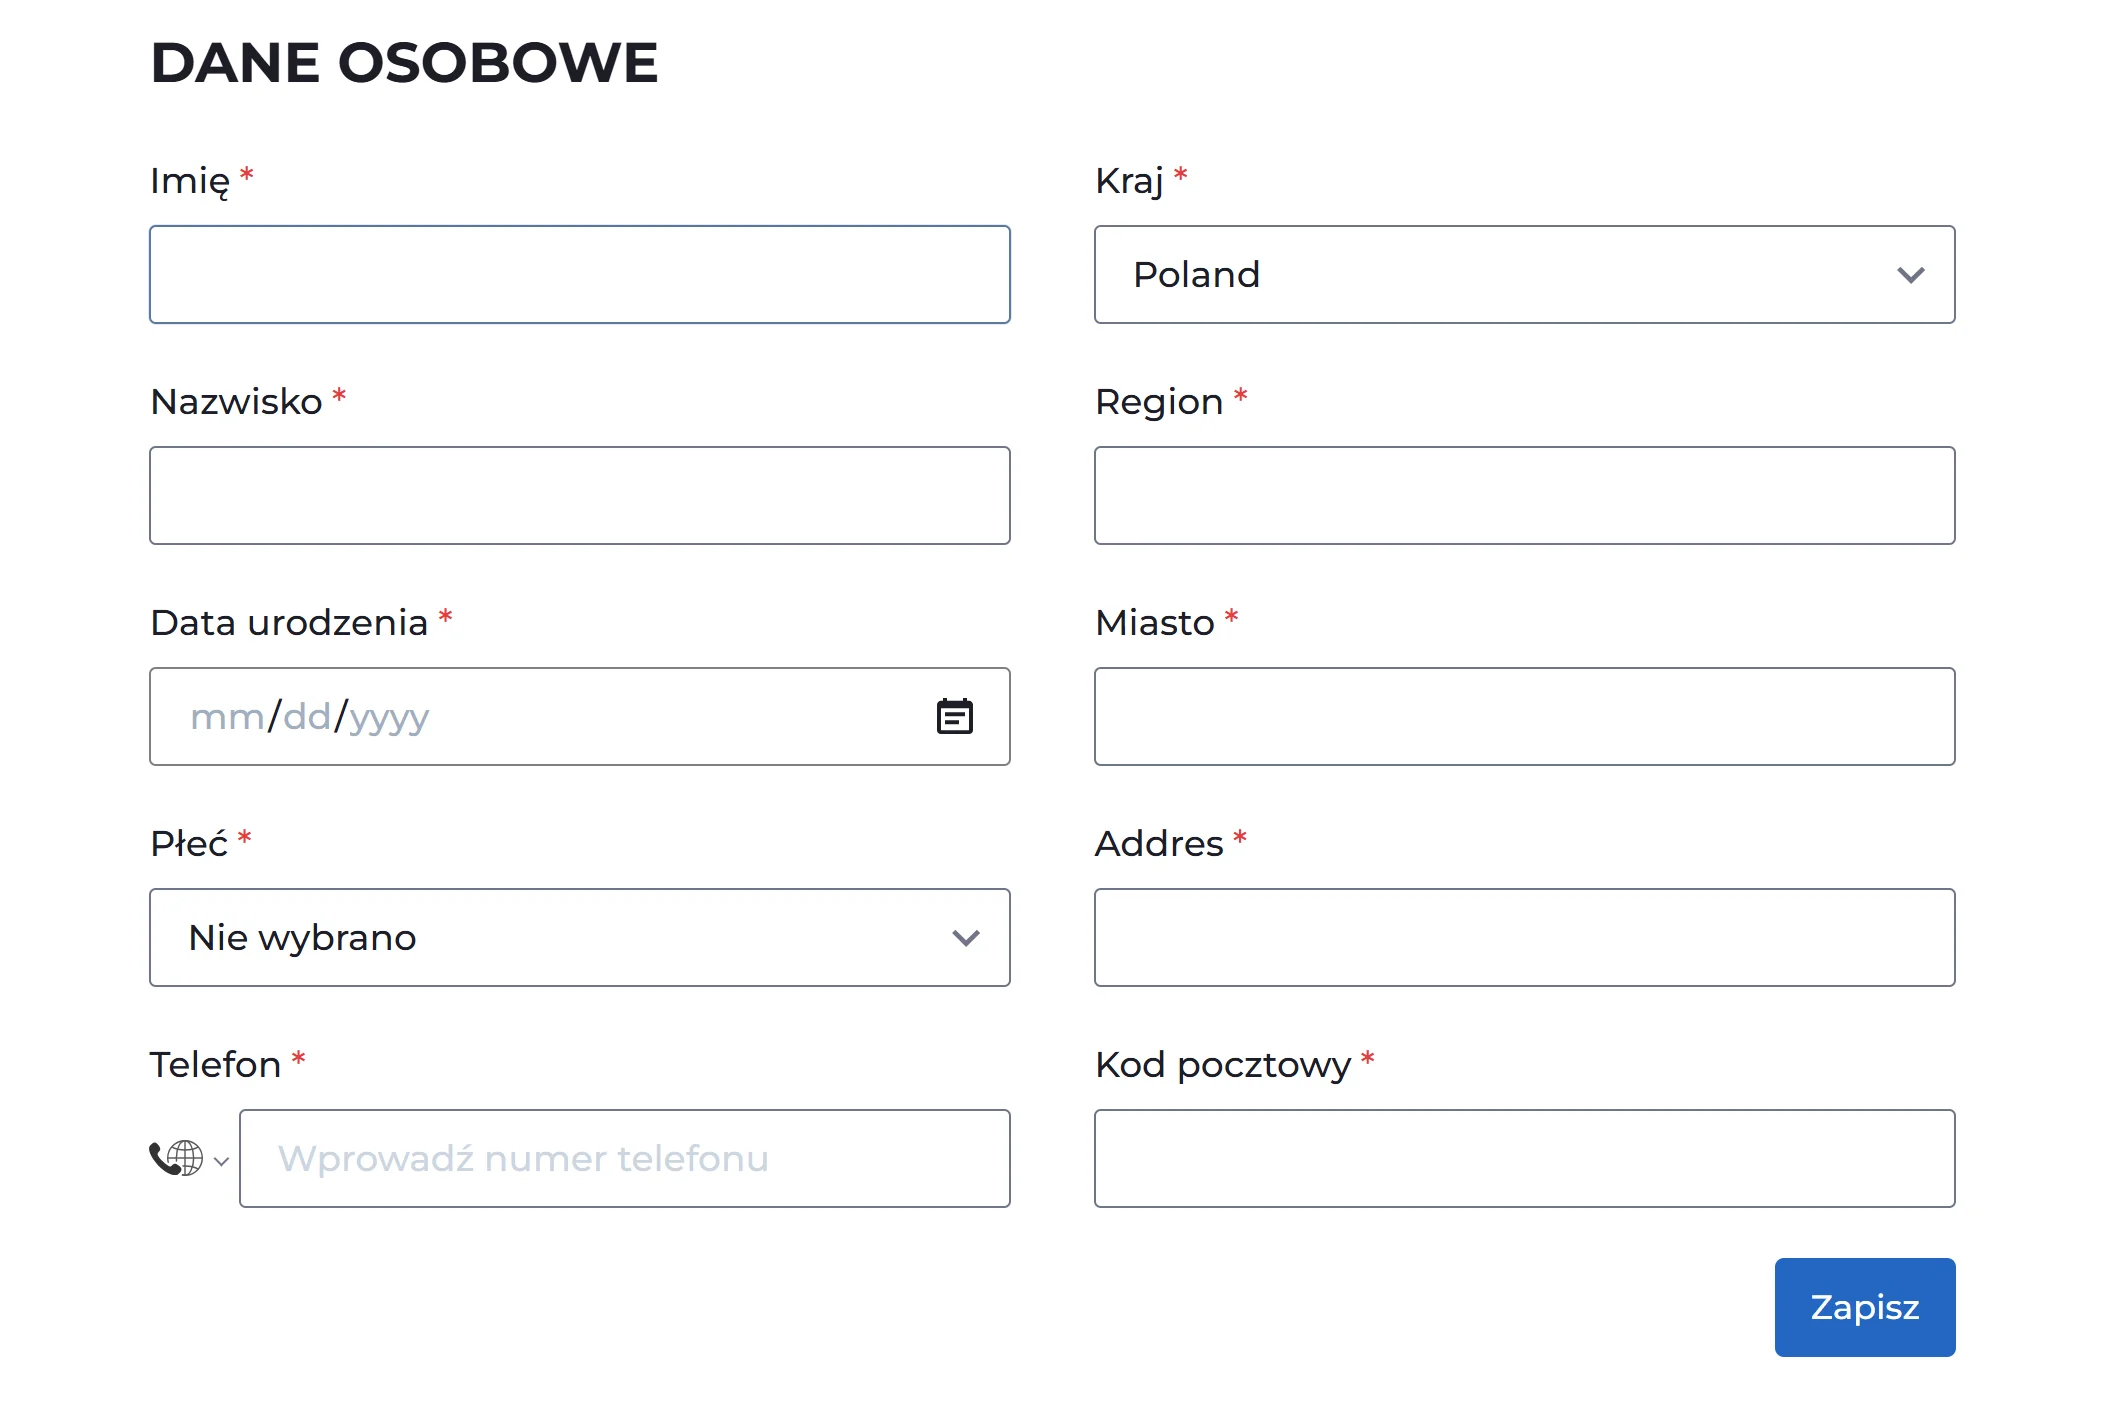Click the Addres input field
The height and width of the screenshot is (1425, 2118).
pyautogui.click(x=1524, y=938)
